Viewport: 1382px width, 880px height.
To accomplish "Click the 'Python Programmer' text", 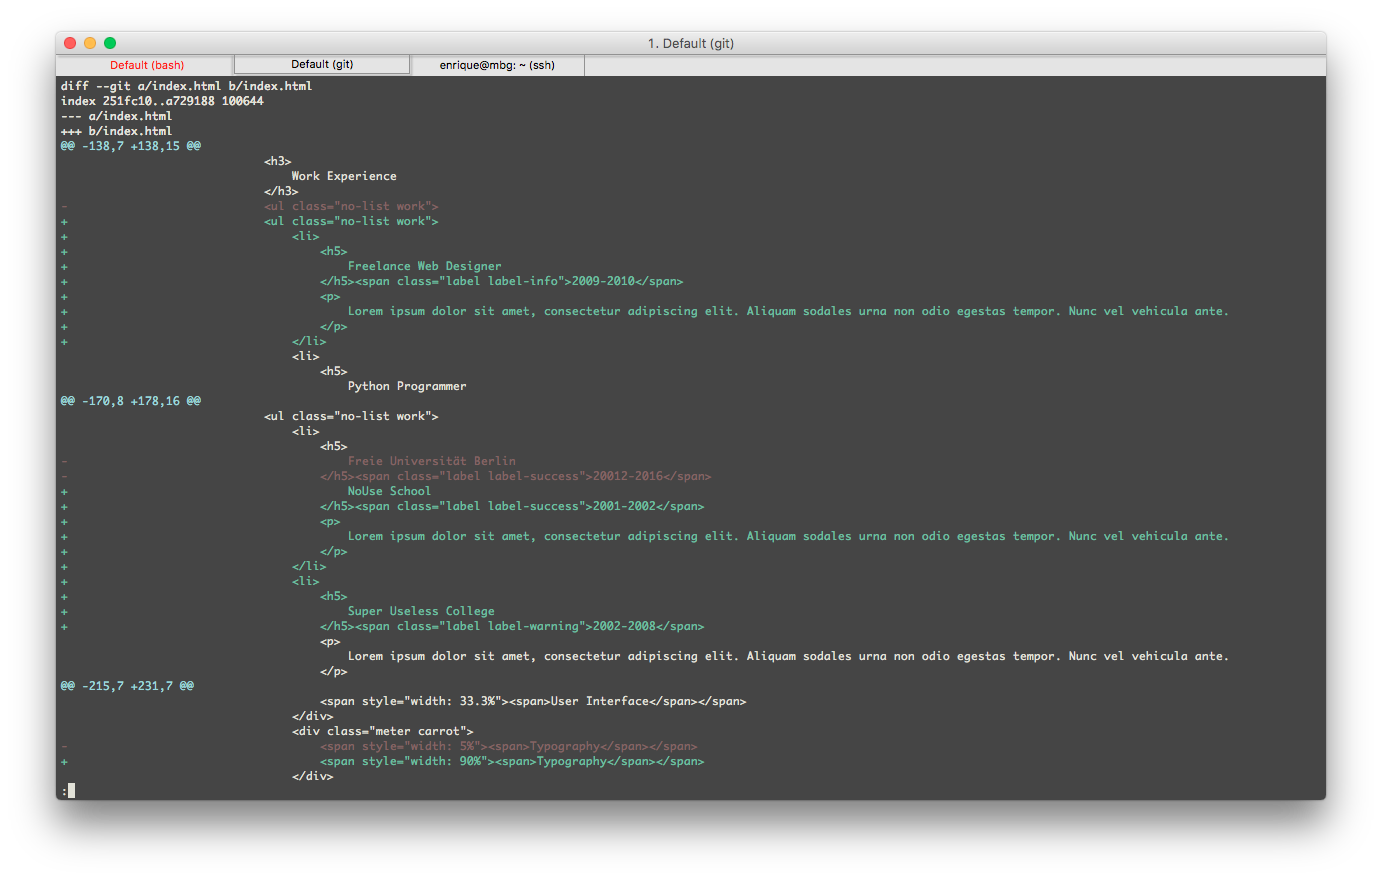I will (x=407, y=386).
